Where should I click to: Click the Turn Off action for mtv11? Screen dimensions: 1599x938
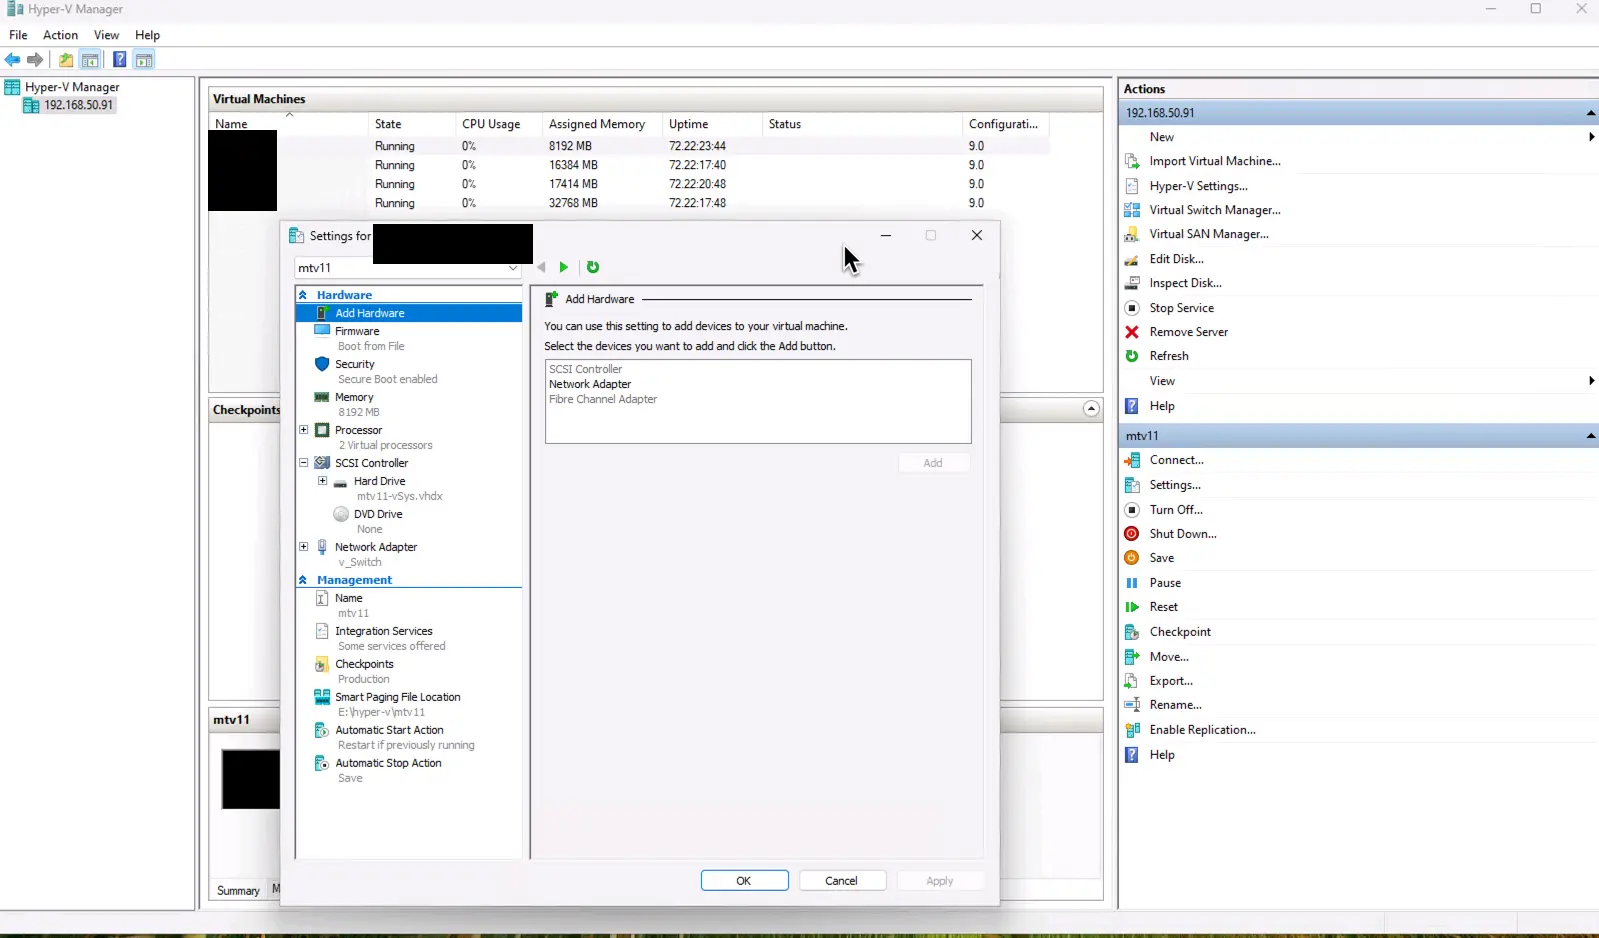[x=1176, y=510]
